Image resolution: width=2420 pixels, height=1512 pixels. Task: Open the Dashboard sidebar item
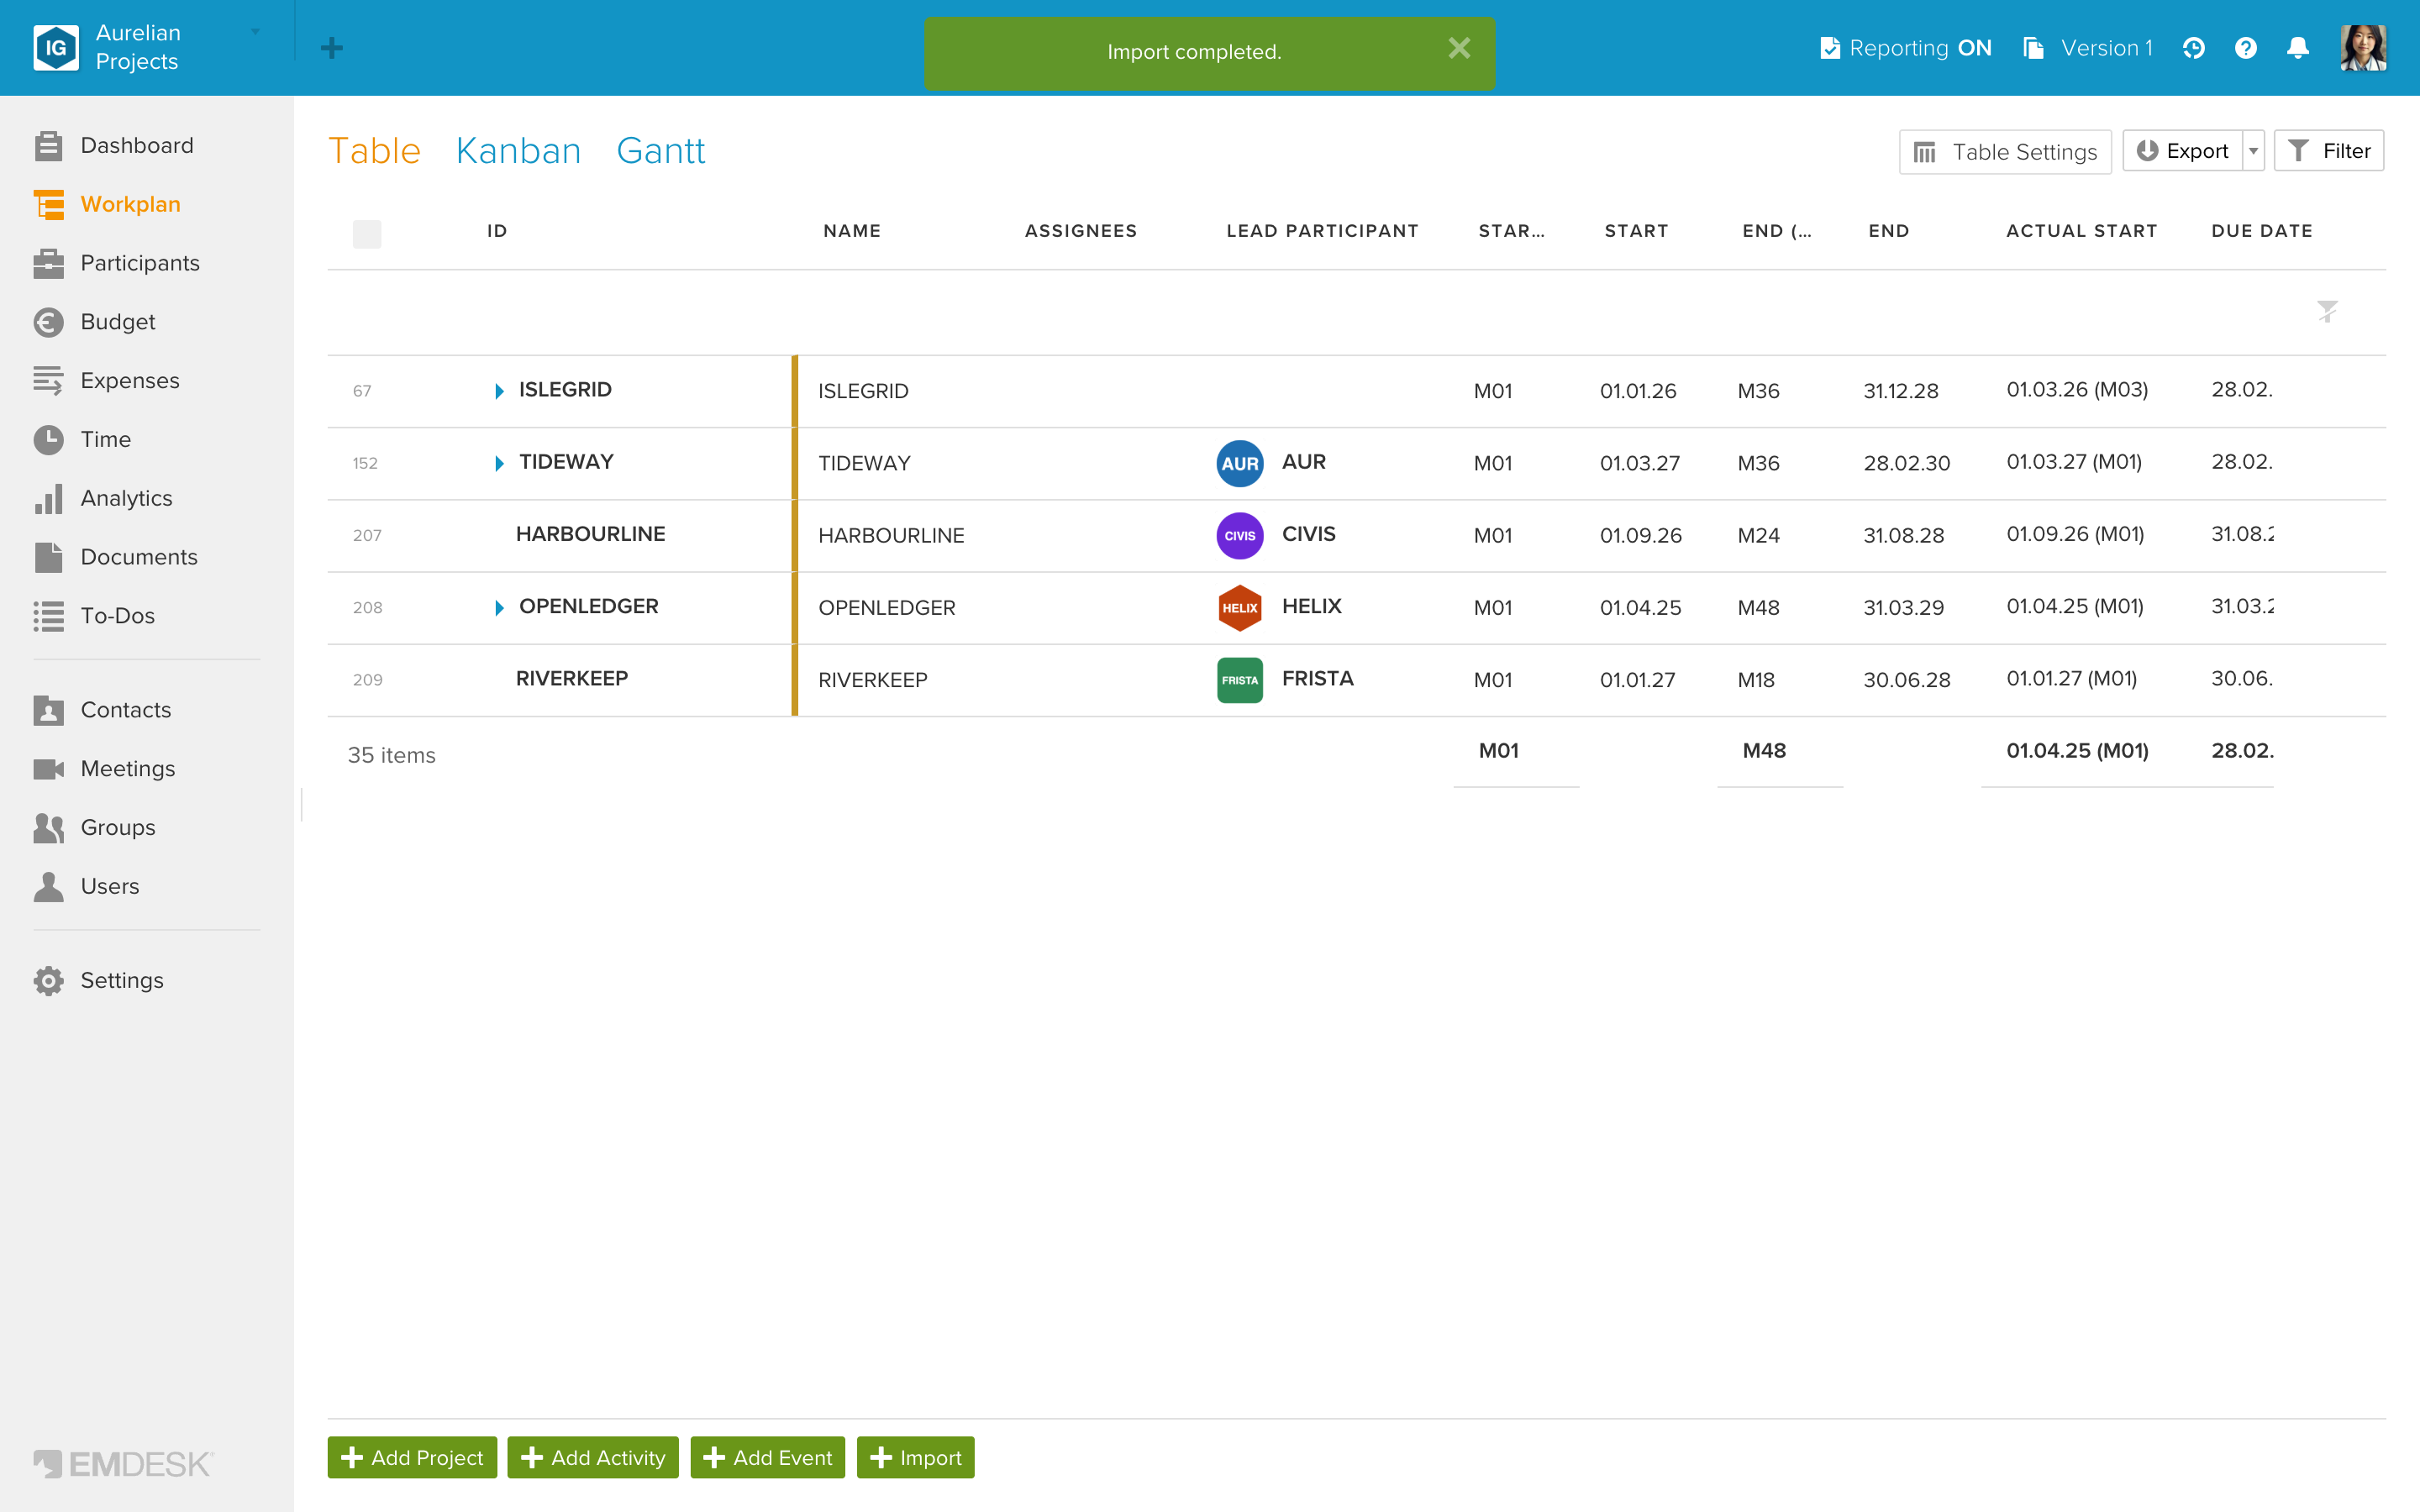coord(113,146)
